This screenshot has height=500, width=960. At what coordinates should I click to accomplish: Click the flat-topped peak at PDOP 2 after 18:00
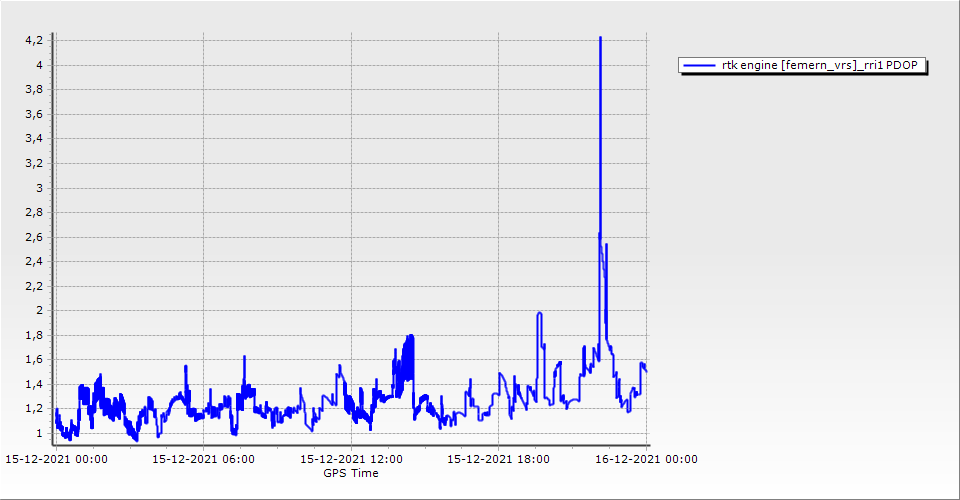point(539,313)
